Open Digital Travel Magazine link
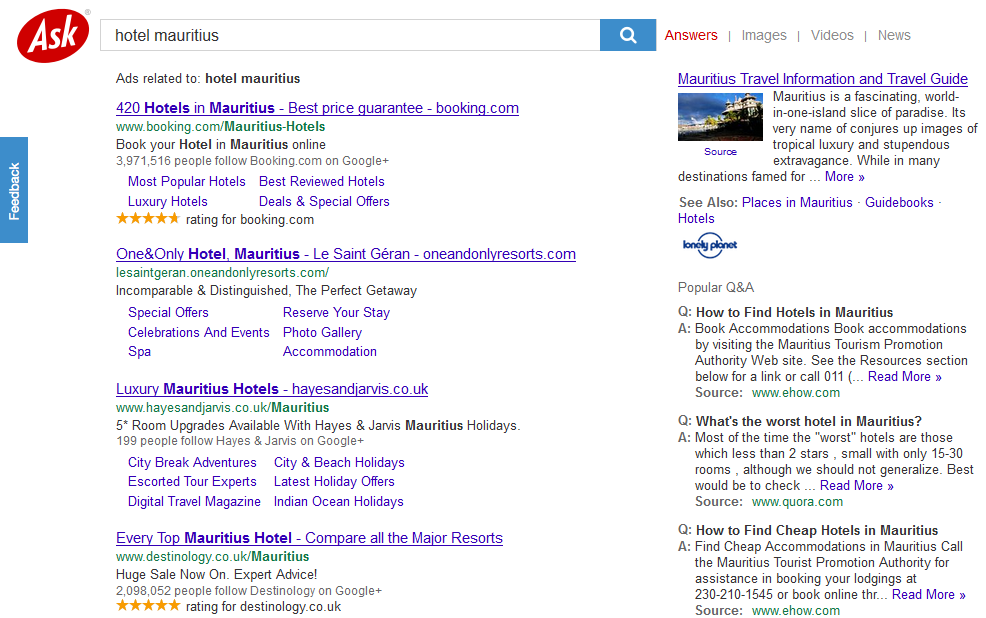This screenshot has width=986, height=618. [194, 502]
